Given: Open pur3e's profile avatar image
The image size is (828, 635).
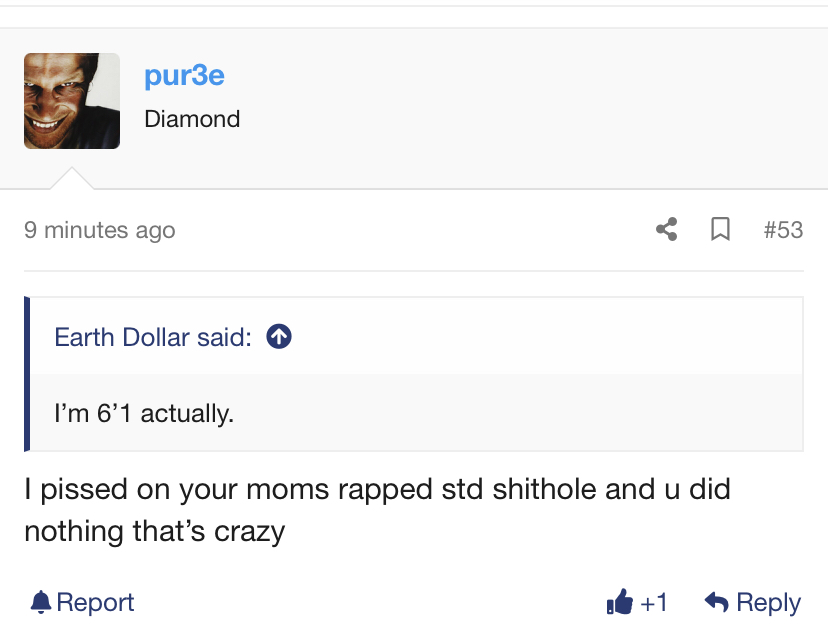Looking at the screenshot, I should pyautogui.click(x=72, y=101).
